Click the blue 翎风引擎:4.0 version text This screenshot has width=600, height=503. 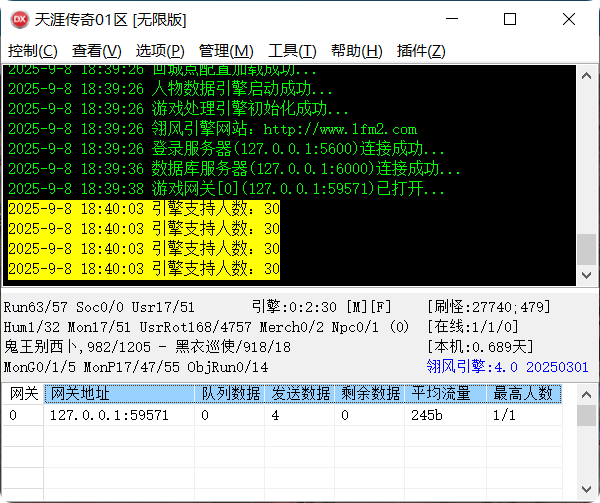507,367
